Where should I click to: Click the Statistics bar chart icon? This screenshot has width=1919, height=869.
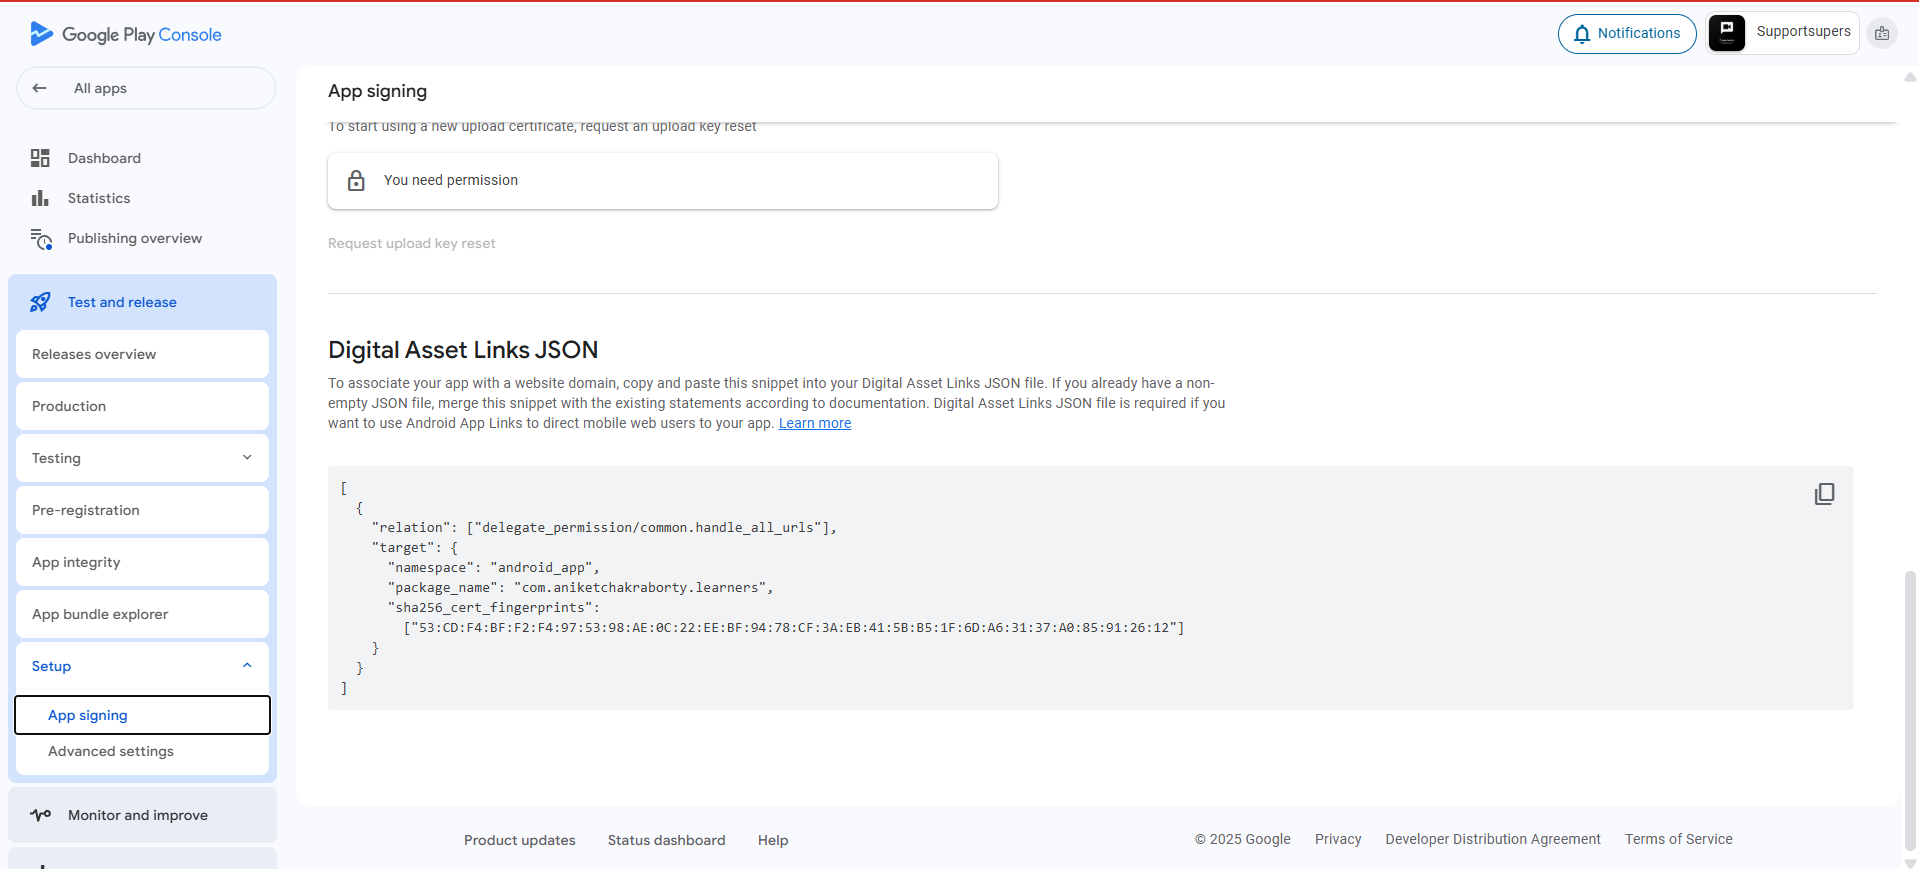[x=40, y=198]
